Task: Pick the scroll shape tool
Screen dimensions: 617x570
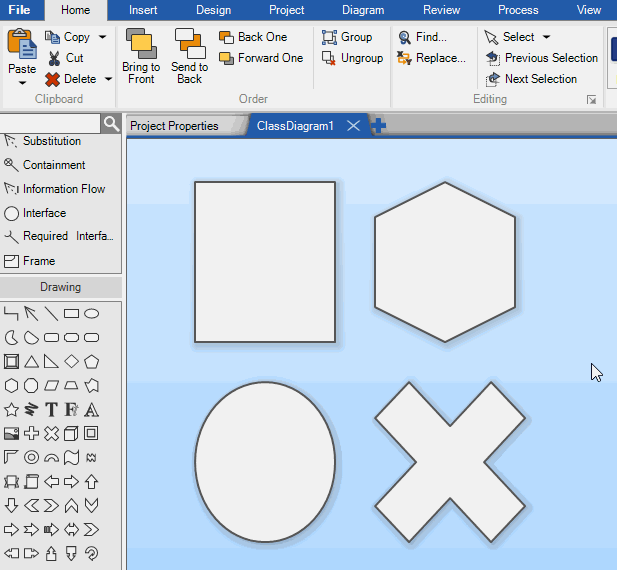Action: pos(31,481)
